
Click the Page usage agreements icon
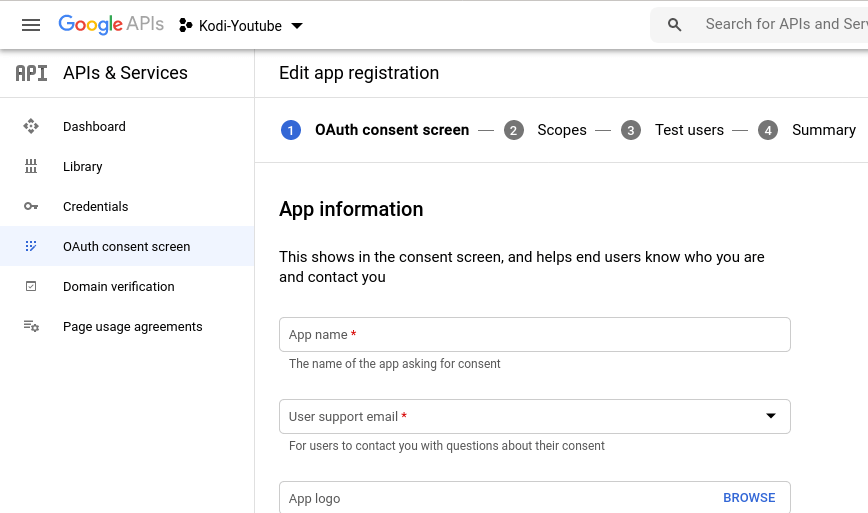[x=31, y=327]
